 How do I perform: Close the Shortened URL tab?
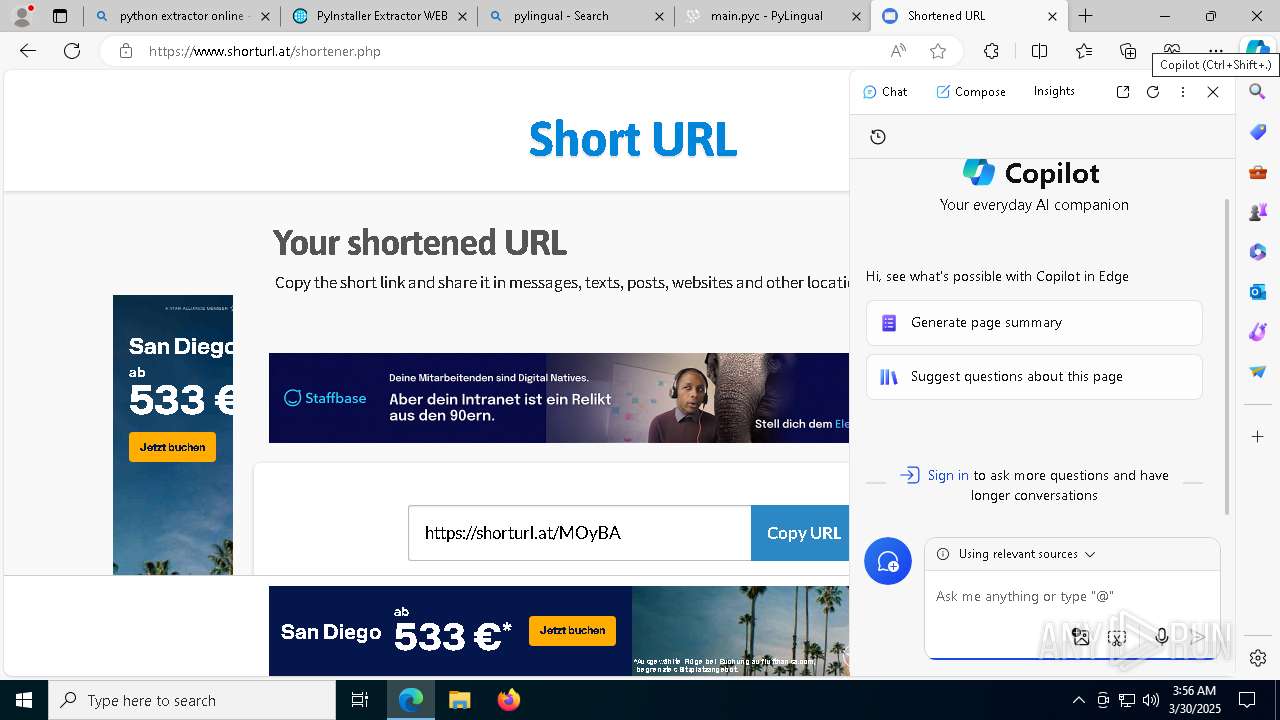coord(1052,16)
